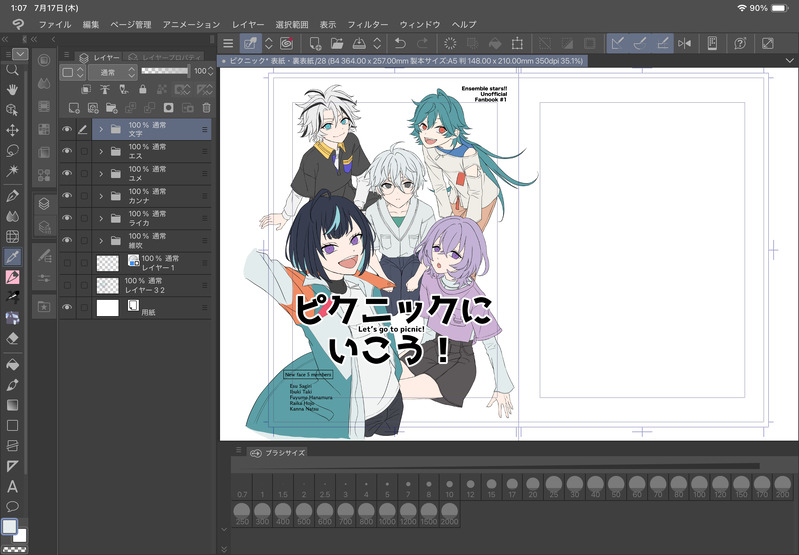Select the Fill bucket tool
799x555 pixels.
pos(12,365)
